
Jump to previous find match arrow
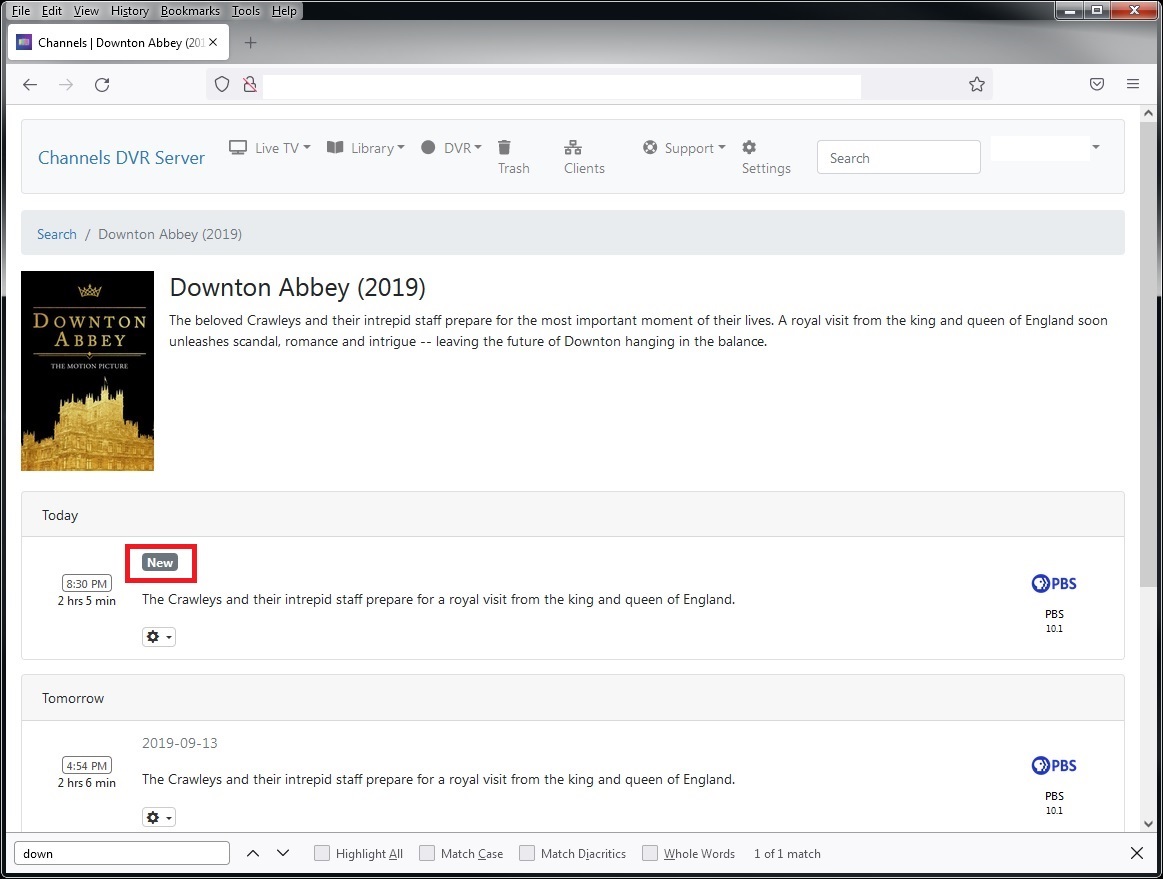tap(253, 853)
